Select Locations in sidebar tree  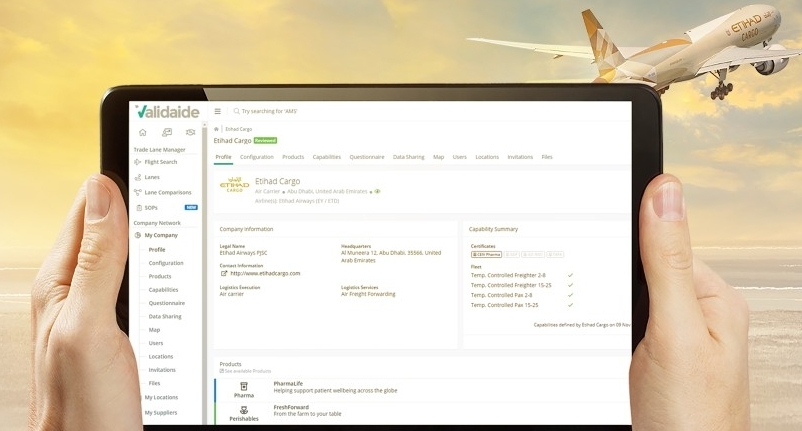point(161,356)
